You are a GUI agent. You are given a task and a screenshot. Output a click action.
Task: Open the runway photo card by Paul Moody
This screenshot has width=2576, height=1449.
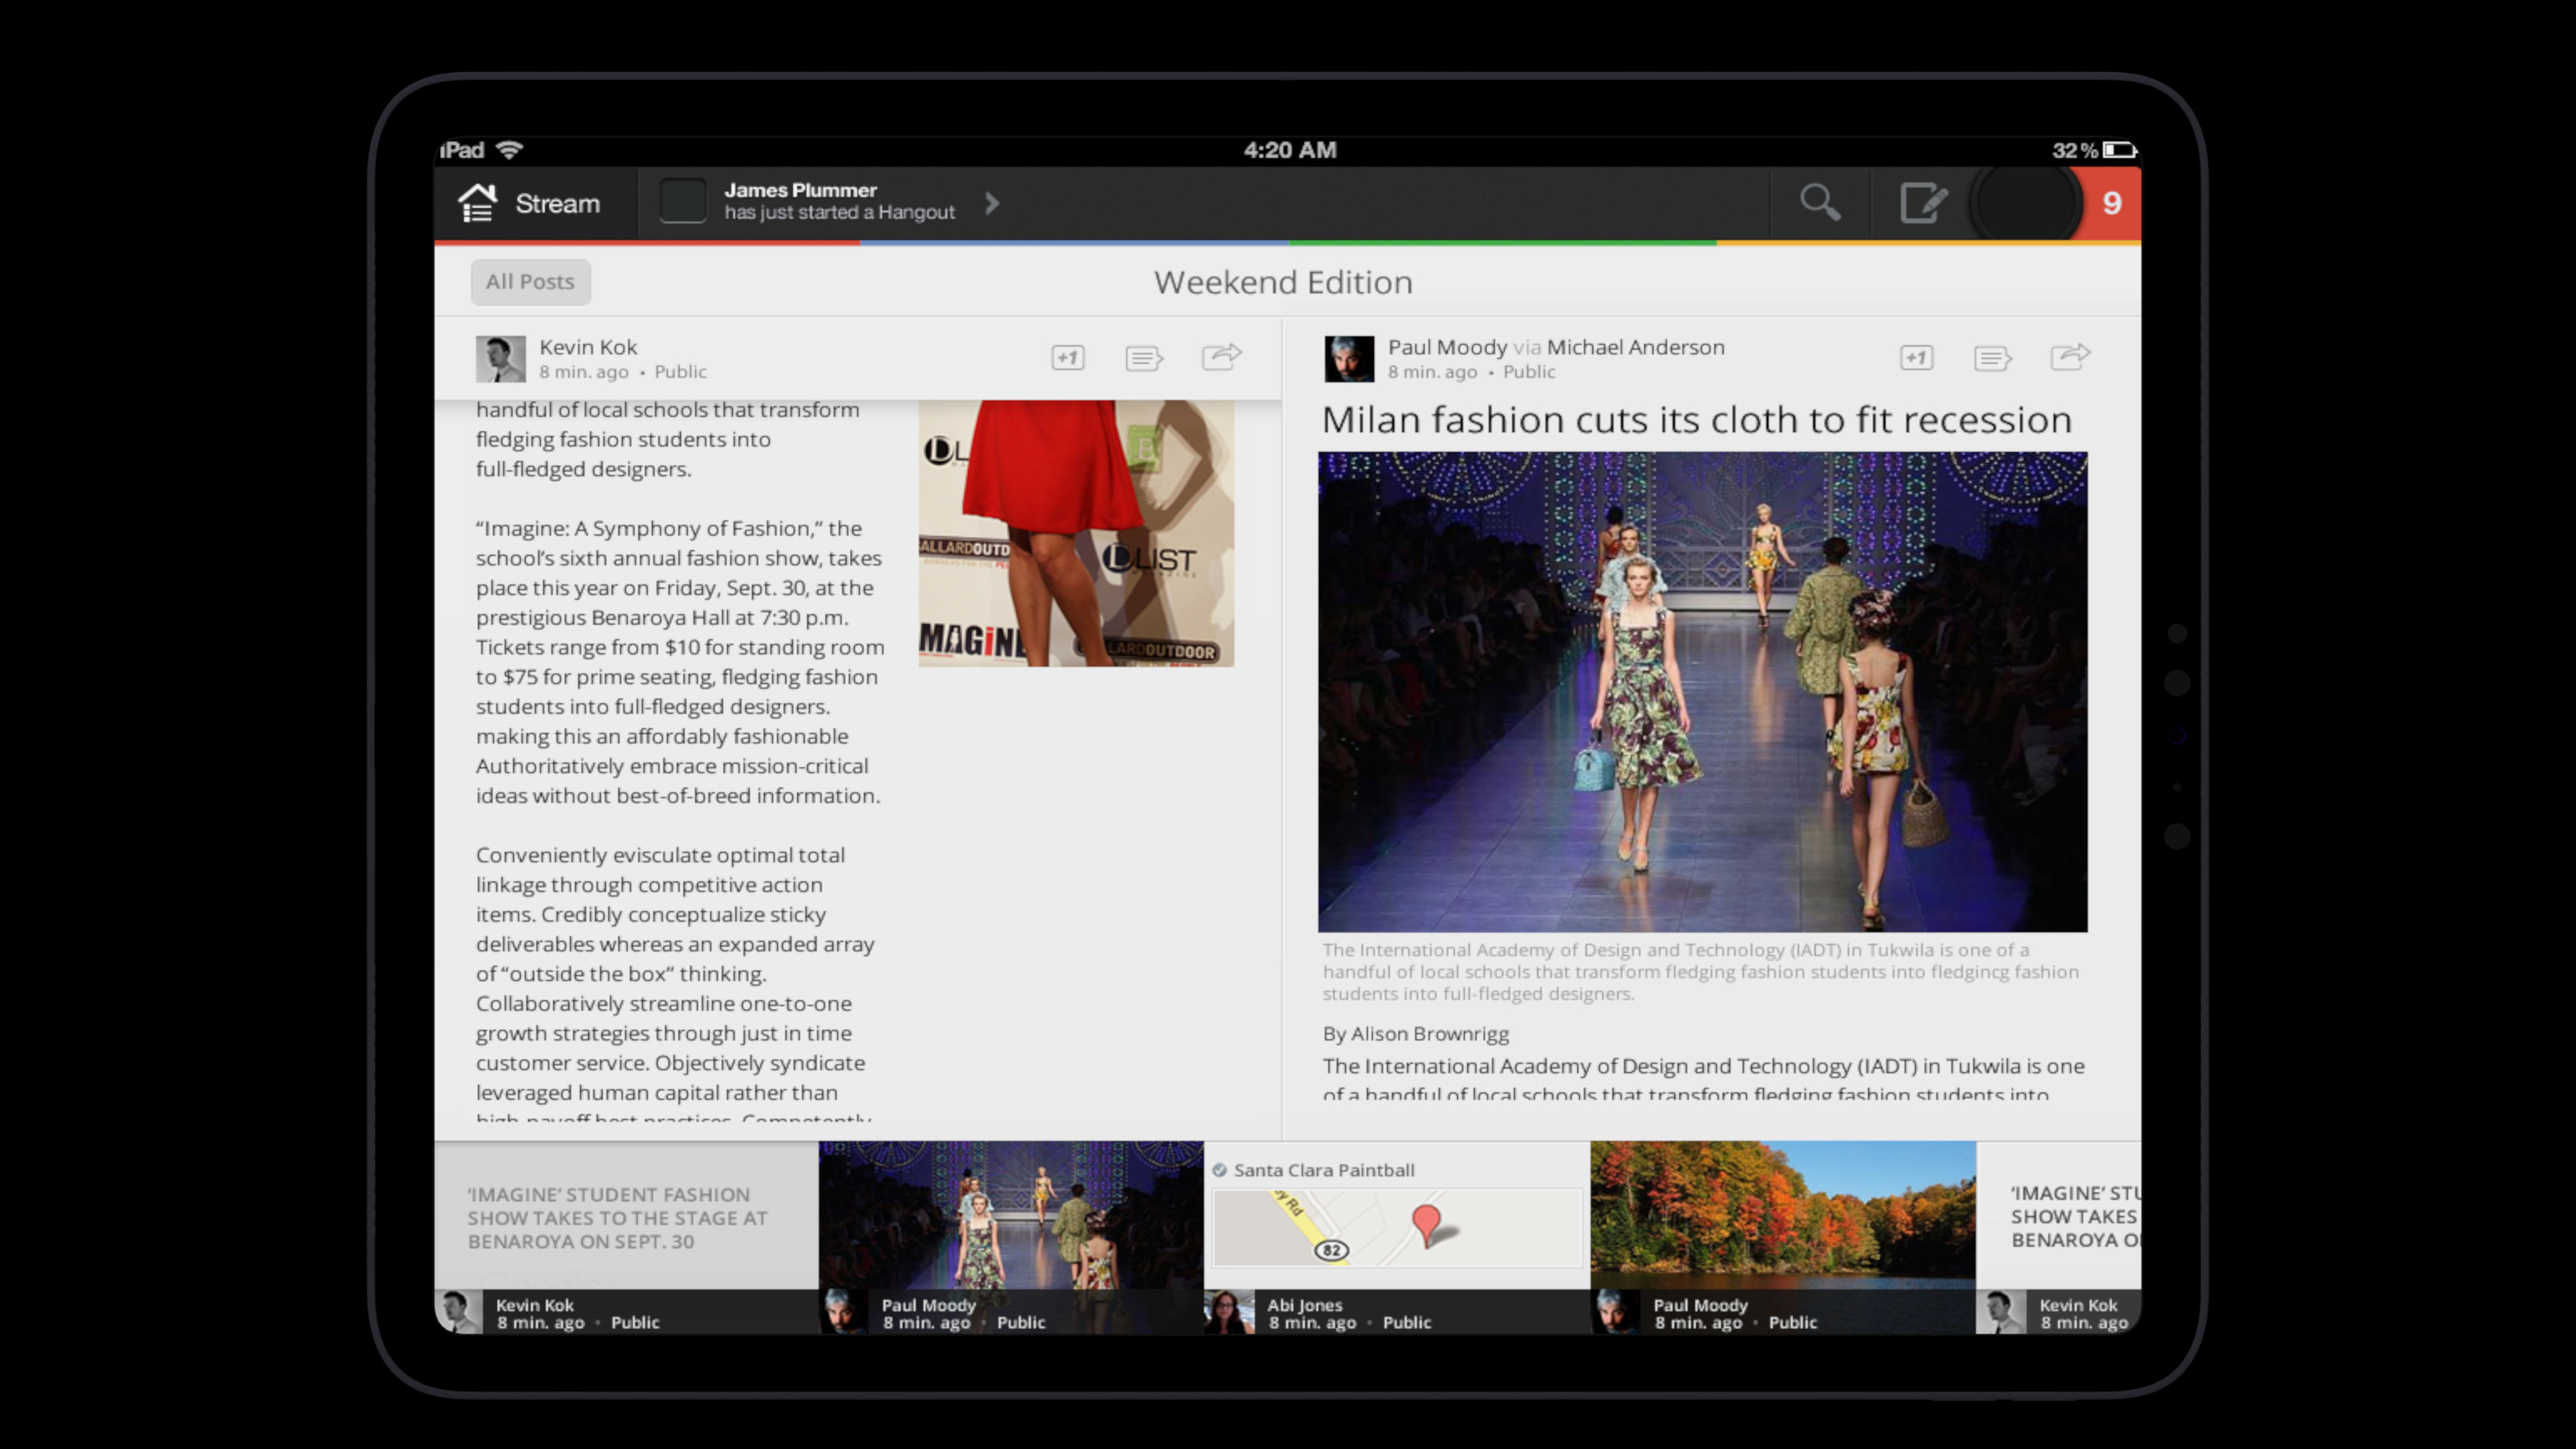coord(1011,1237)
